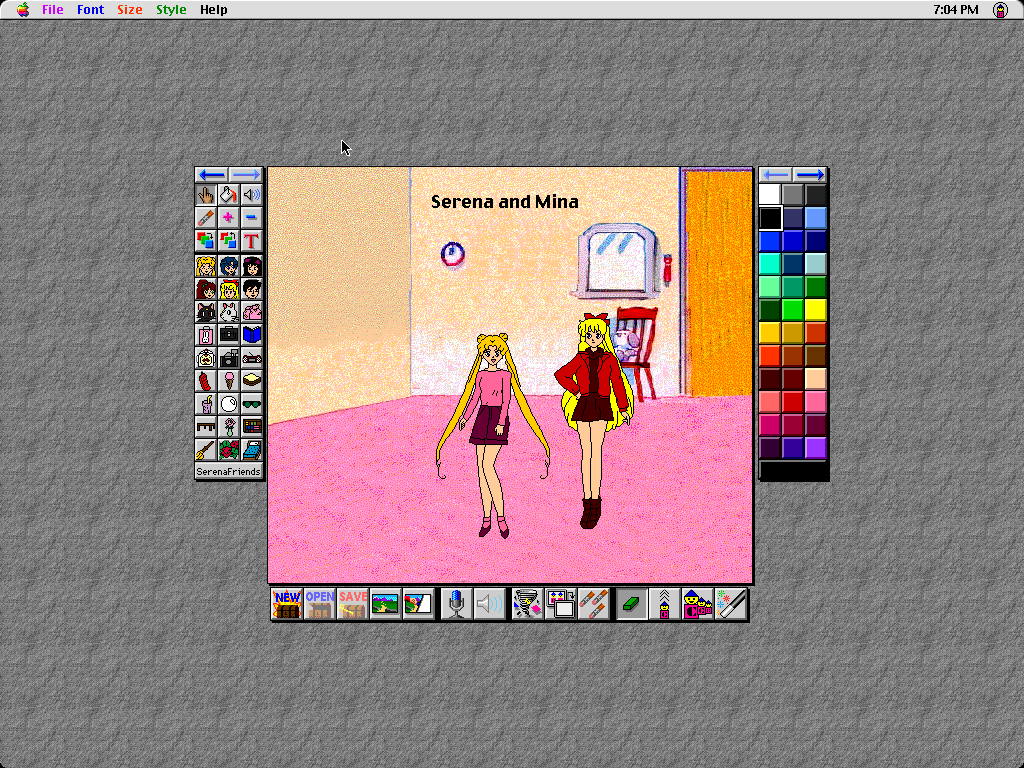Pick the blue book stamp
The height and width of the screenshot is (768, 1024).
pyautogui.click(x=251, y=335)
